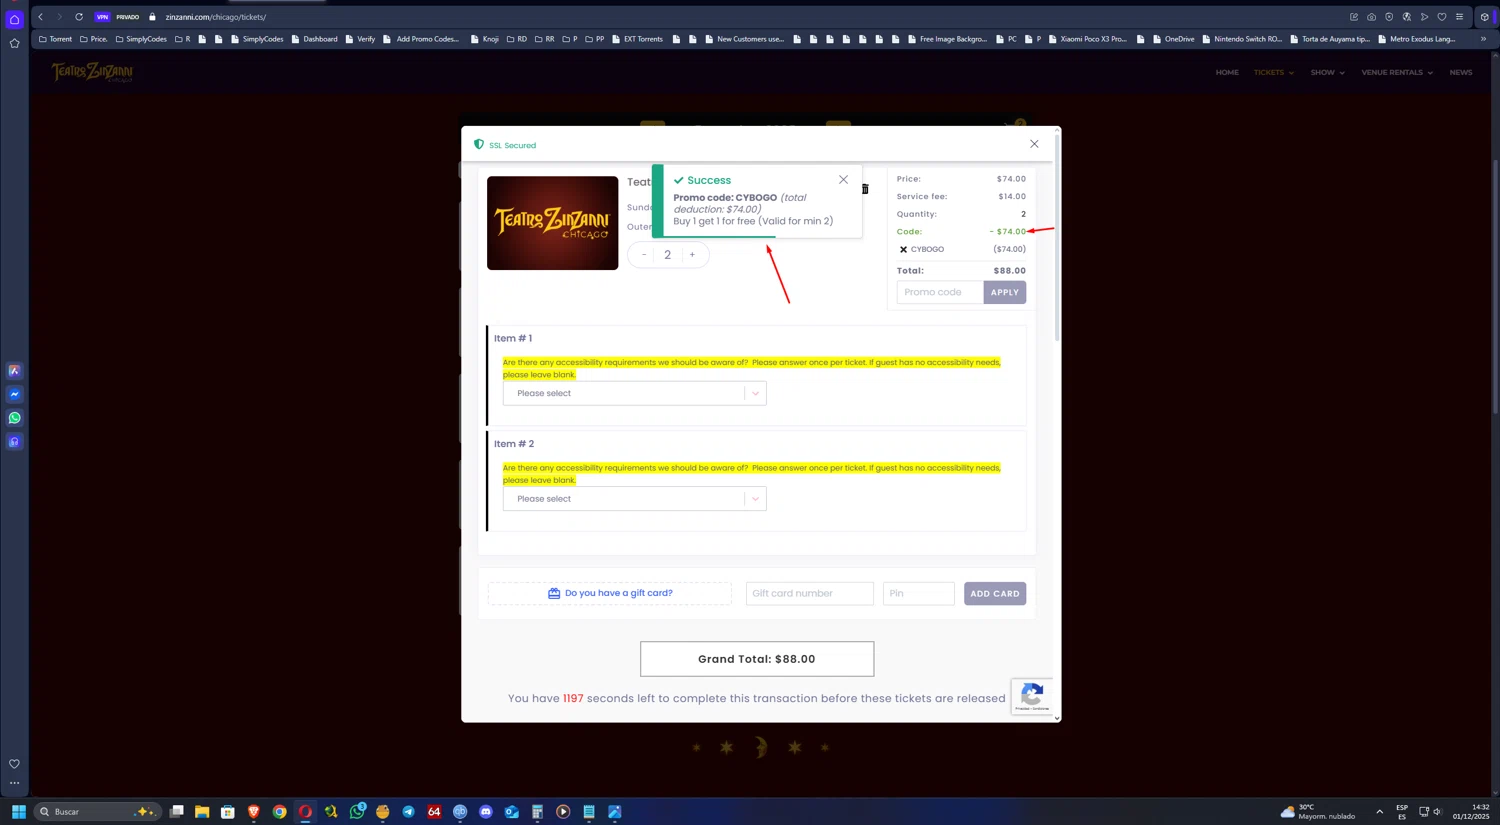Image resolution: width=1500 pixels, height=825 pixels.
Task: Open the NEWS nav item
Action: (1461, 73)
